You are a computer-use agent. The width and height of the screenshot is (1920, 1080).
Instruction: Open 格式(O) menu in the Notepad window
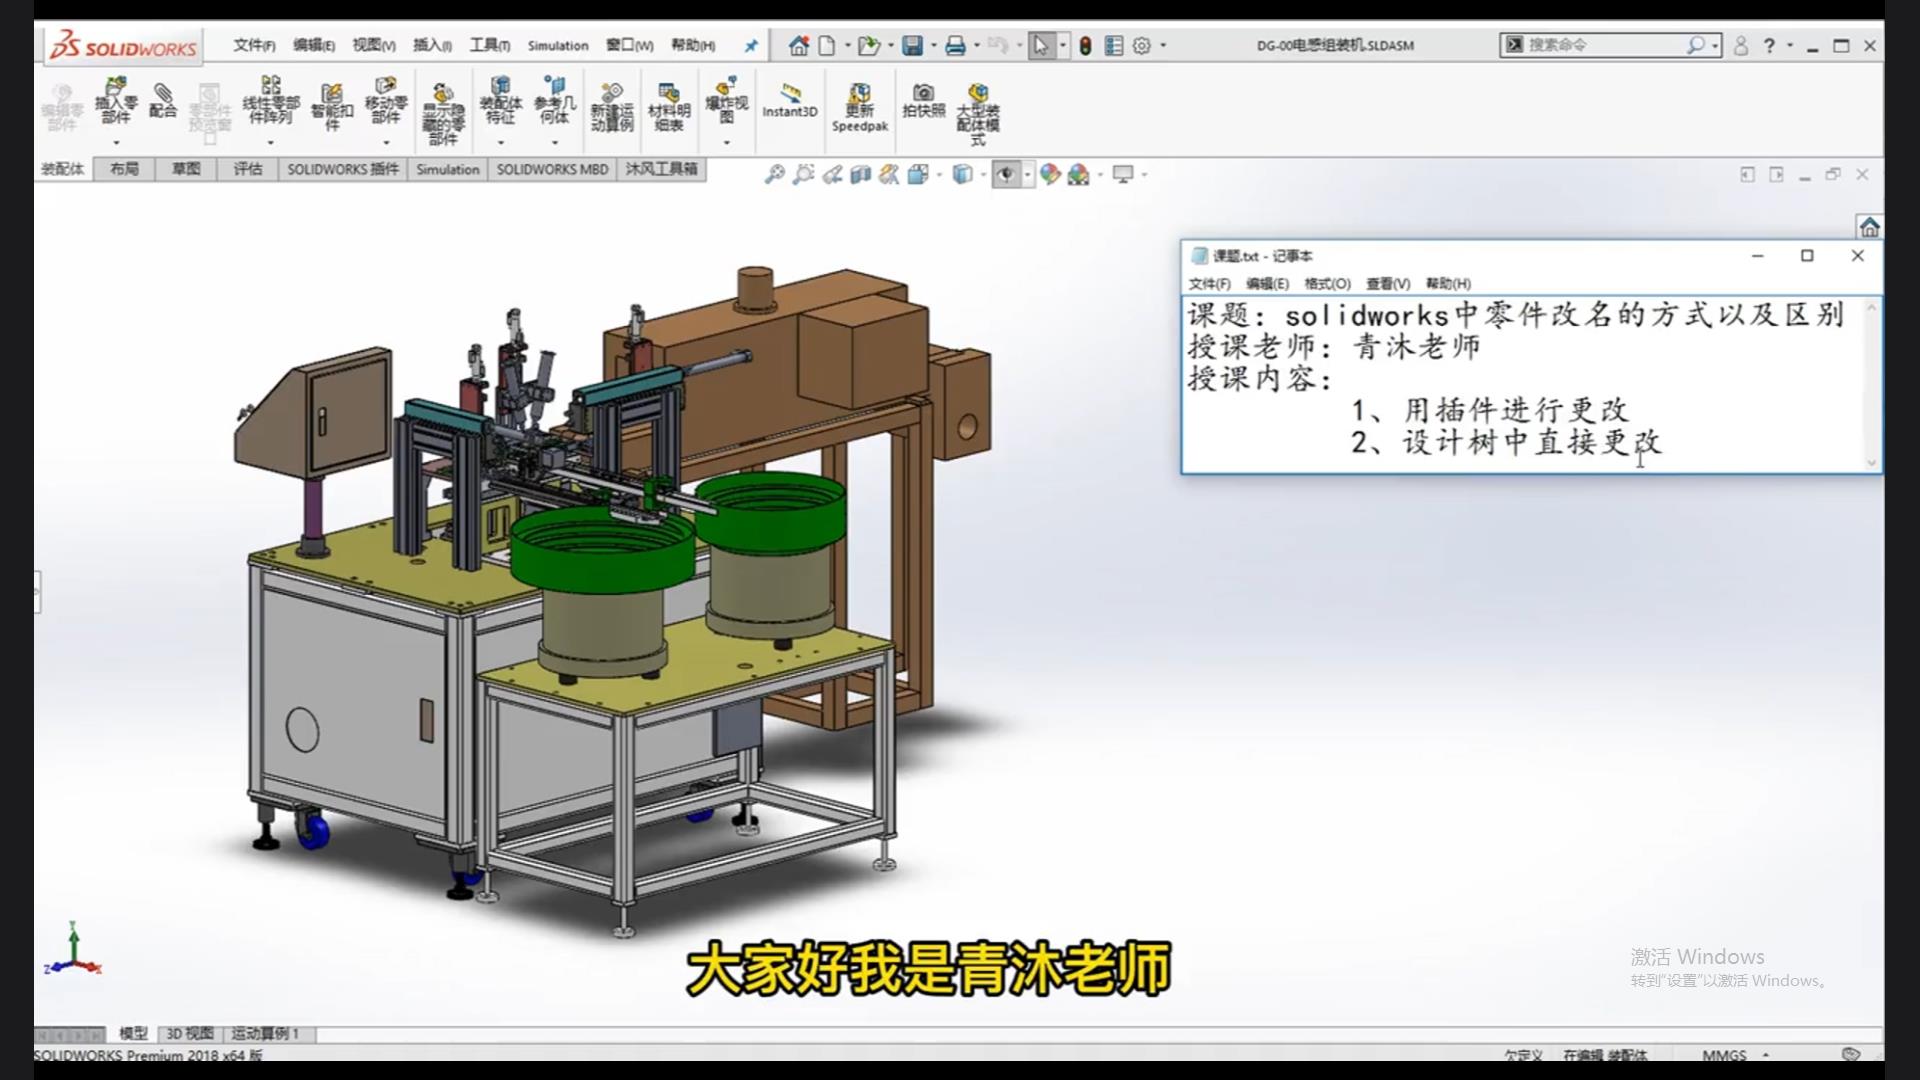click(x=1327, y=283)
